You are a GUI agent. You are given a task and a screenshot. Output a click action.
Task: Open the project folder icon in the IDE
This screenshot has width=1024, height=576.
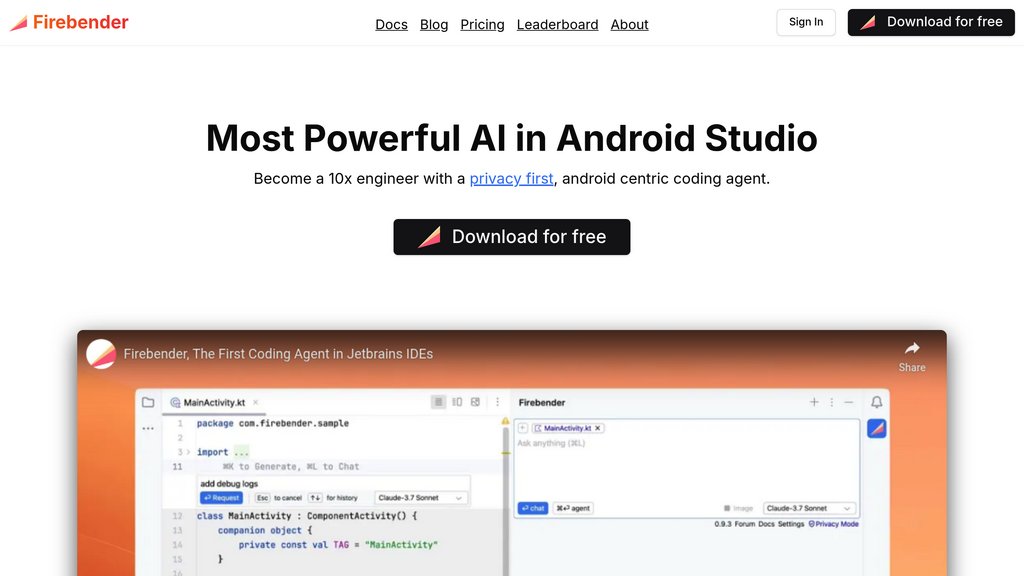pos(148,402)
